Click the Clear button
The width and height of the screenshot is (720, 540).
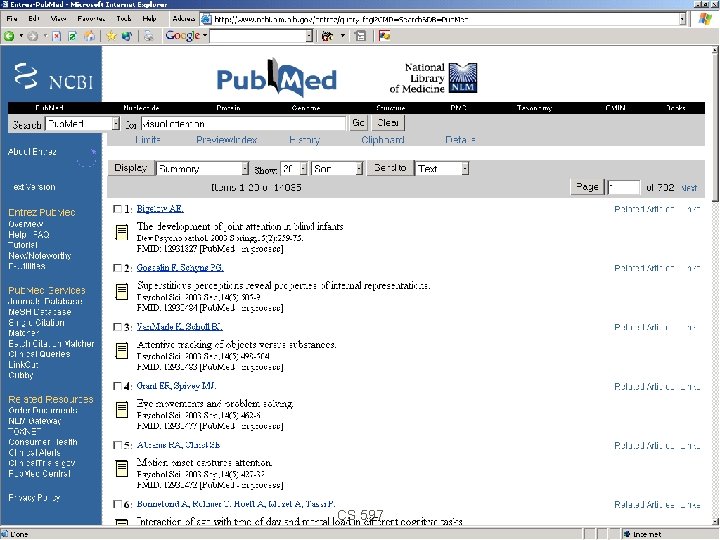click(x=388, y=123)
